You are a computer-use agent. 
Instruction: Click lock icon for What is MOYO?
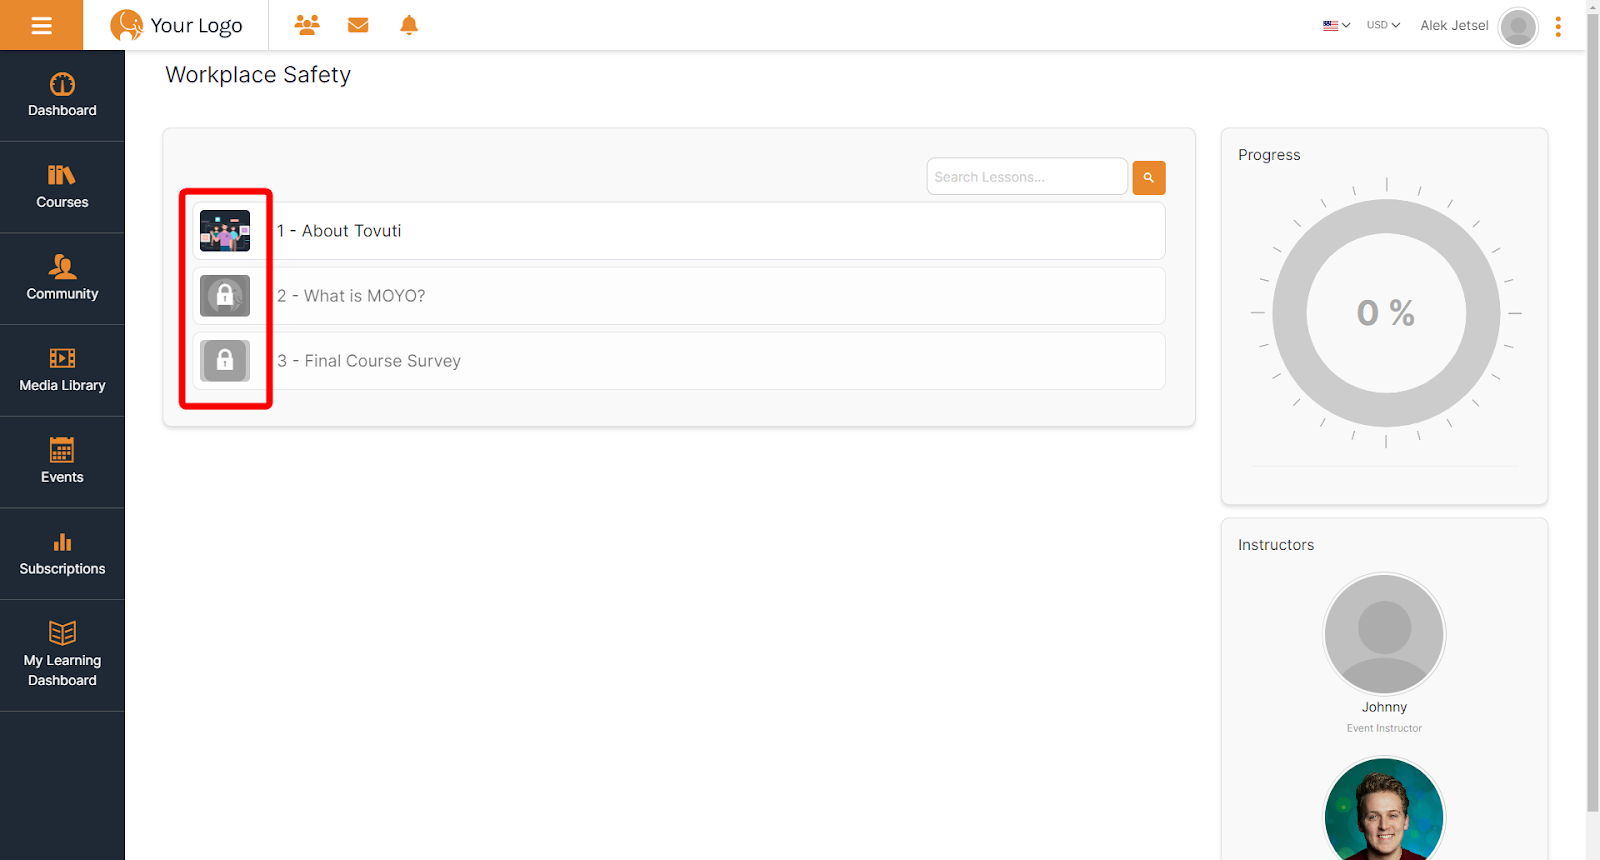[x=225, y=296]
